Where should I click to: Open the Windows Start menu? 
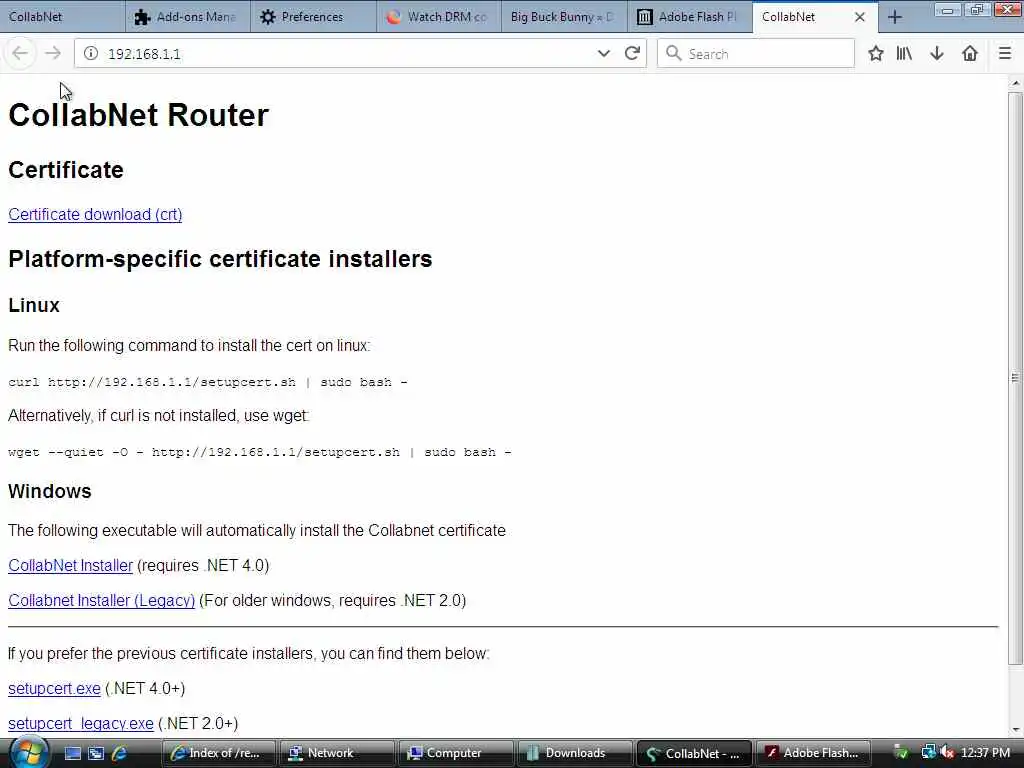[28, 752]
